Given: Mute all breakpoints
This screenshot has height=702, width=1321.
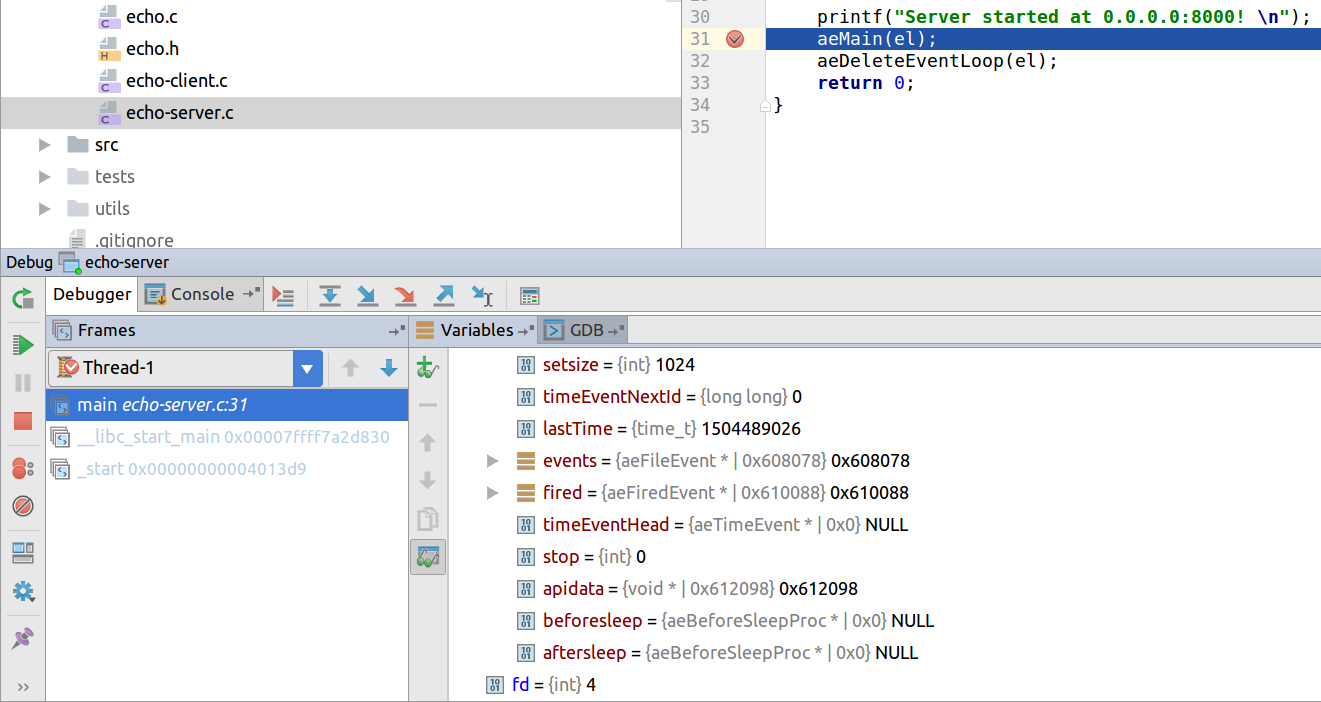Looking at the screenshot, I should pyautogui.click(x=23, y=506).
